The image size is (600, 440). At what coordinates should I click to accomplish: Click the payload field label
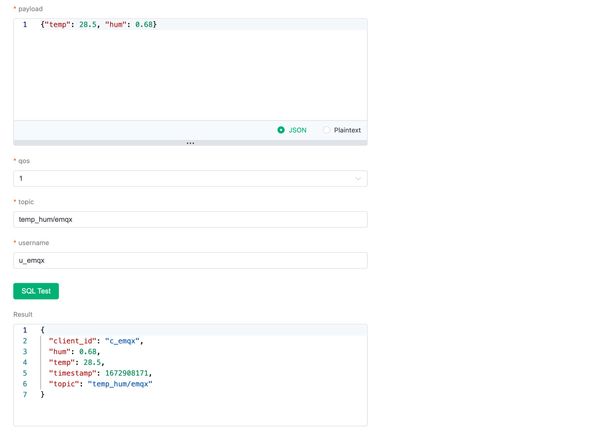coord(29,9)
